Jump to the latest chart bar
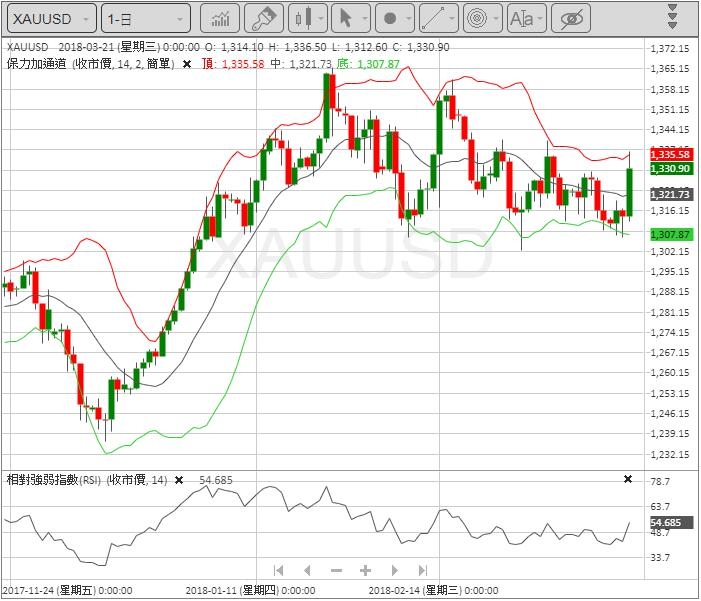The image size is (701, 601). click(x=423, y=570)
